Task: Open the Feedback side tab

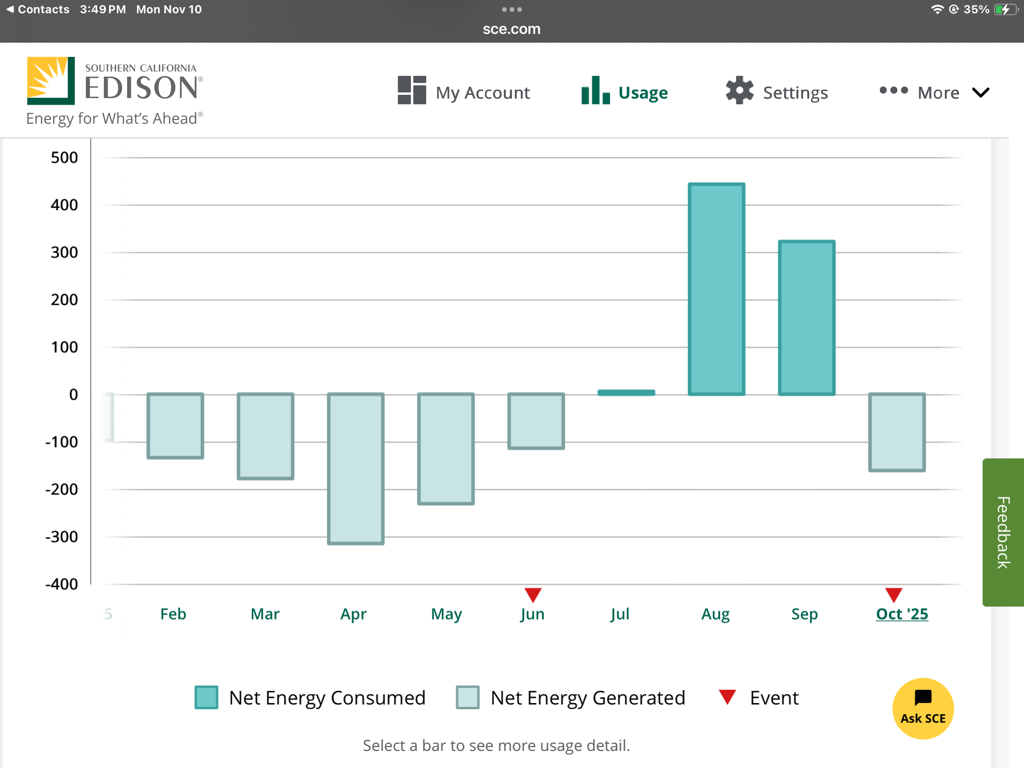Action: (1003, 532)
